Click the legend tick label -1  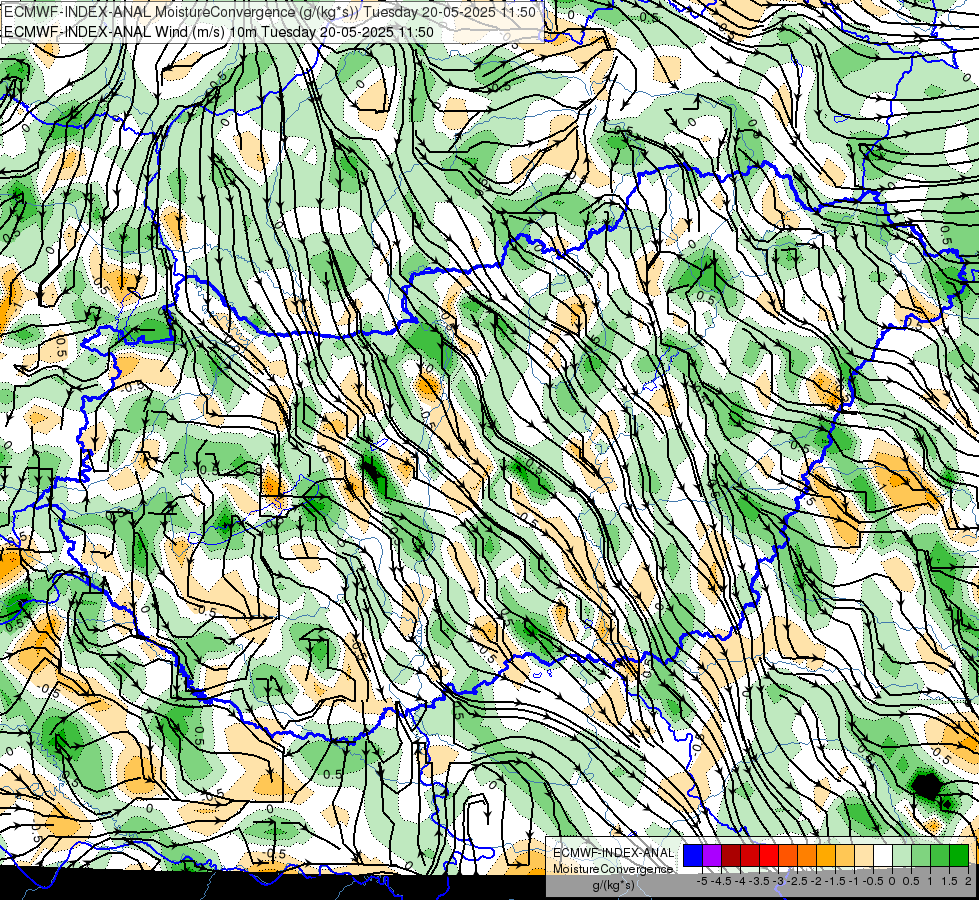tap(855, 881)
